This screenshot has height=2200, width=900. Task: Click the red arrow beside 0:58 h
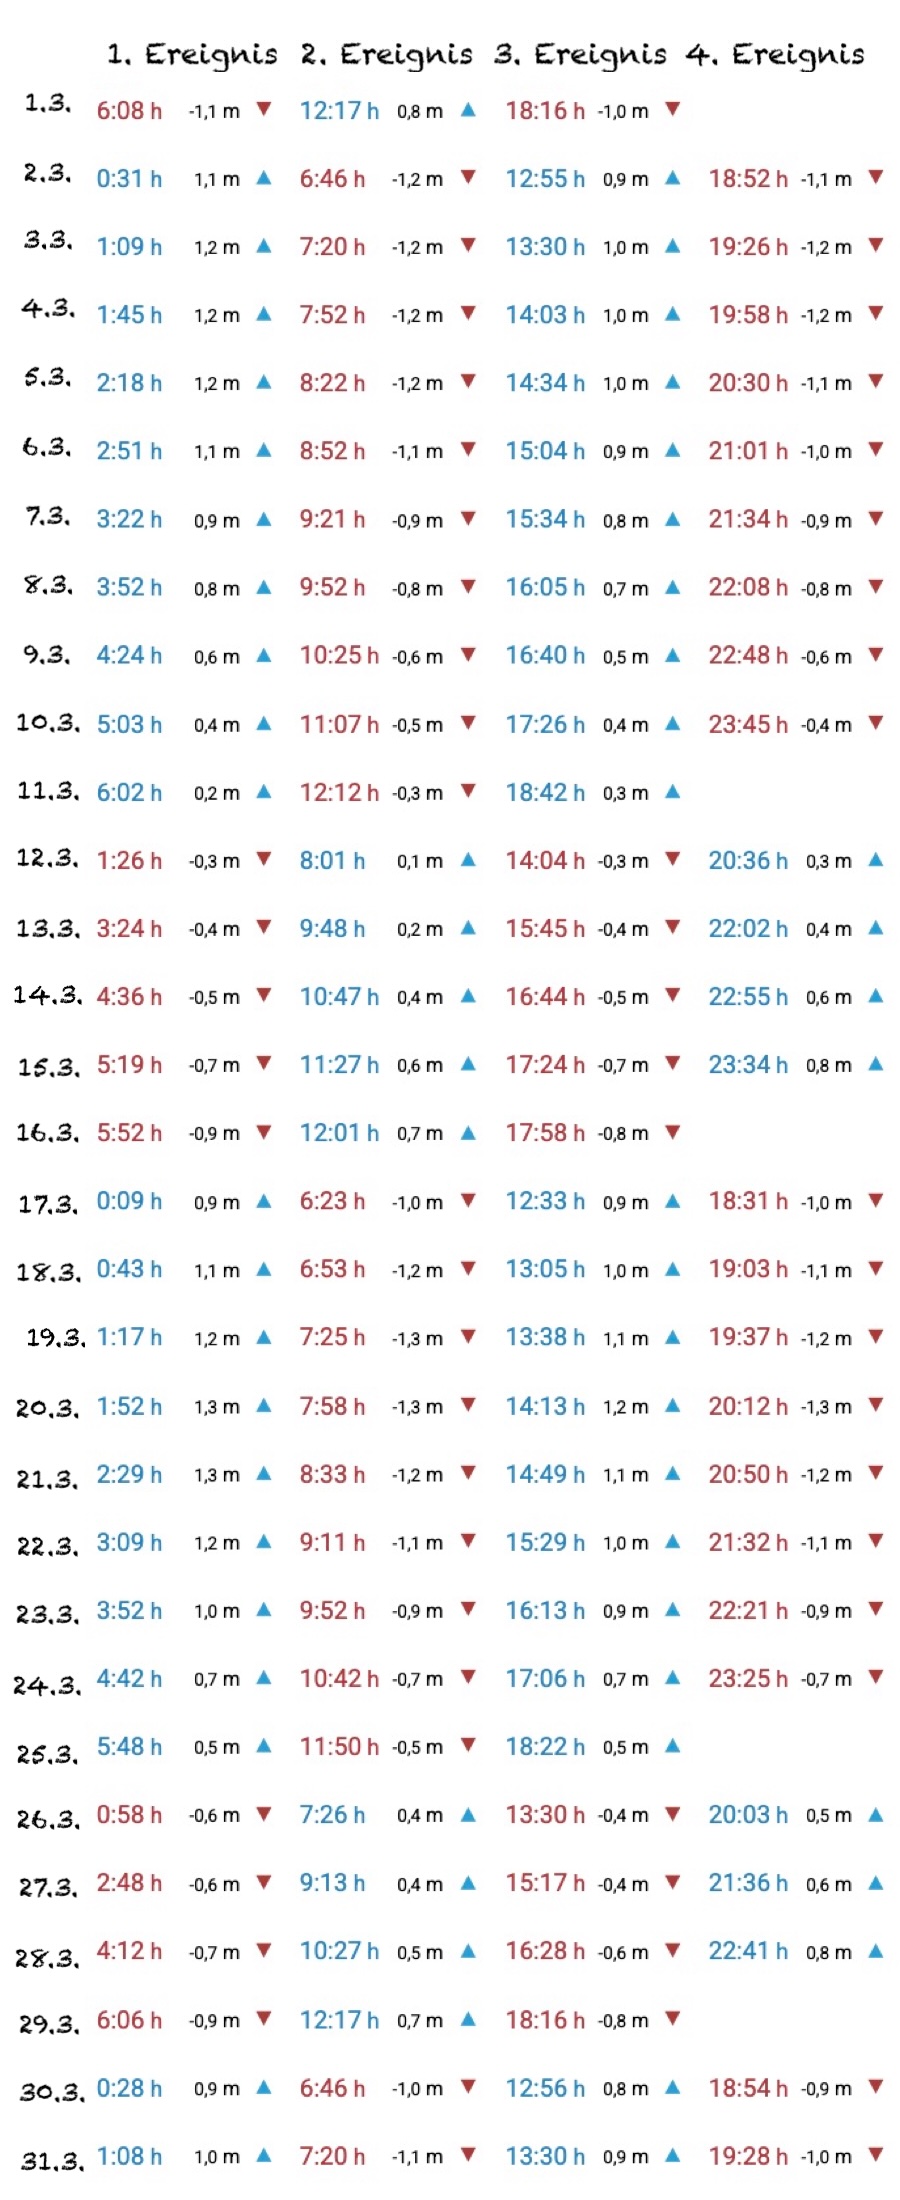(264, 1814)
